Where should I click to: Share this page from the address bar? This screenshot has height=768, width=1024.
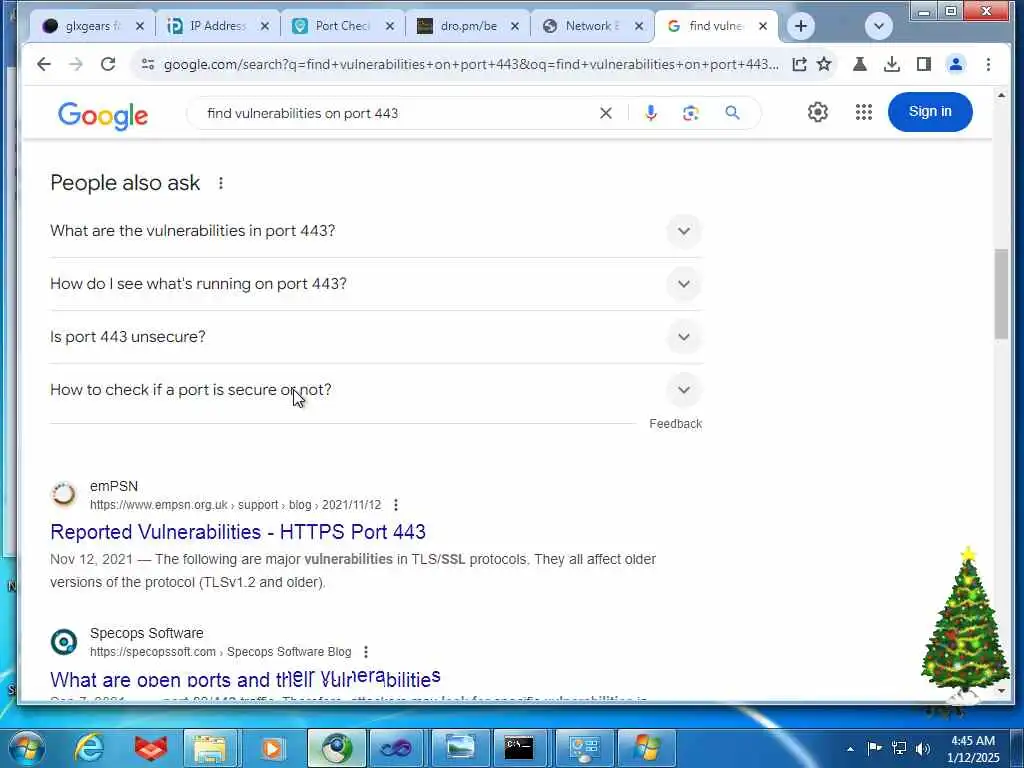click(799, 64)
